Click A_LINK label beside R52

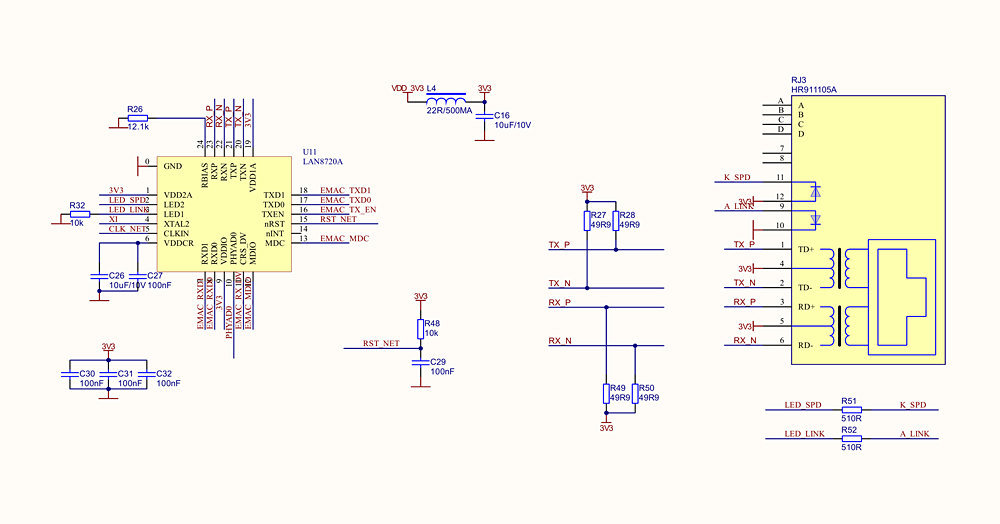915,434
